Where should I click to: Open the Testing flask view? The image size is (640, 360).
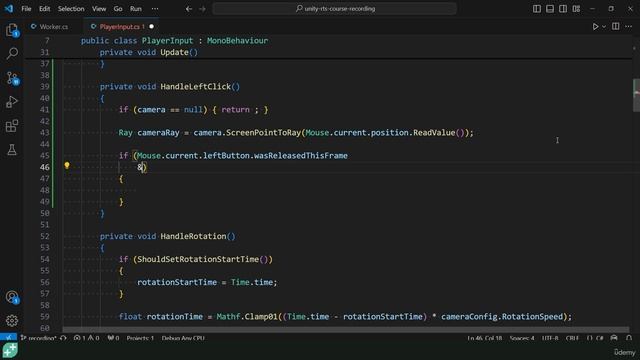12,149
